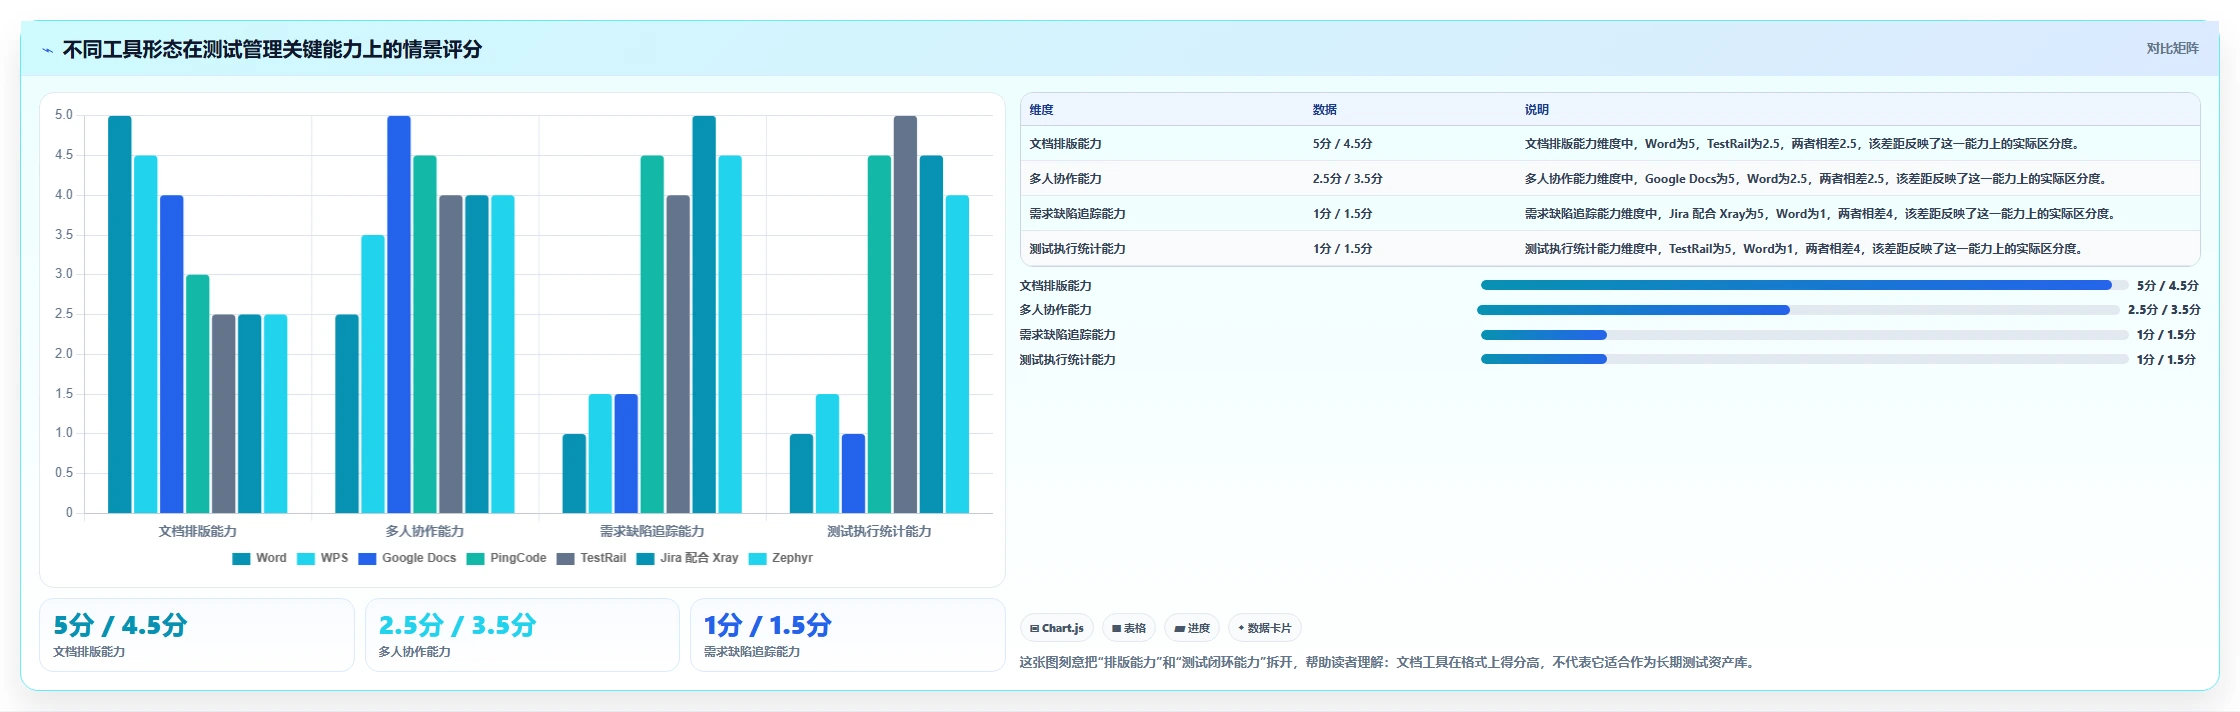Toggle PingCode series in chart legend
Screen dimensions: 2240x712
tap(506, 558)
